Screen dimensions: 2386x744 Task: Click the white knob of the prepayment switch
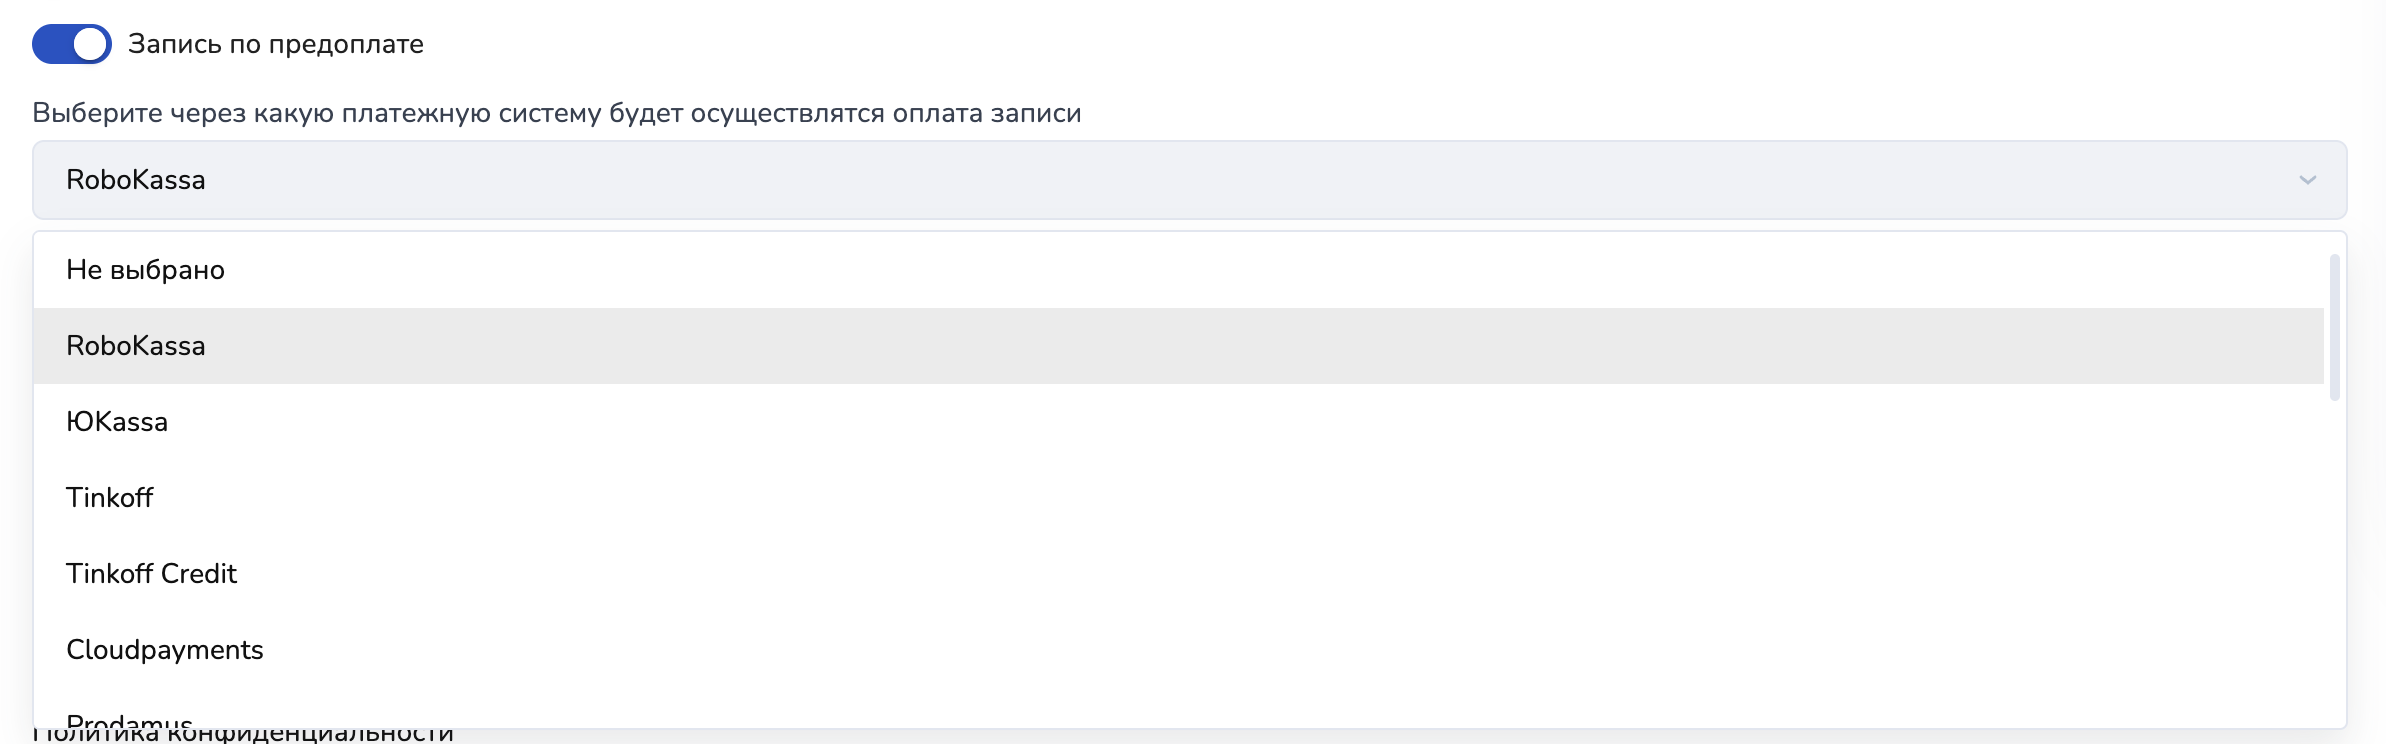90,44
